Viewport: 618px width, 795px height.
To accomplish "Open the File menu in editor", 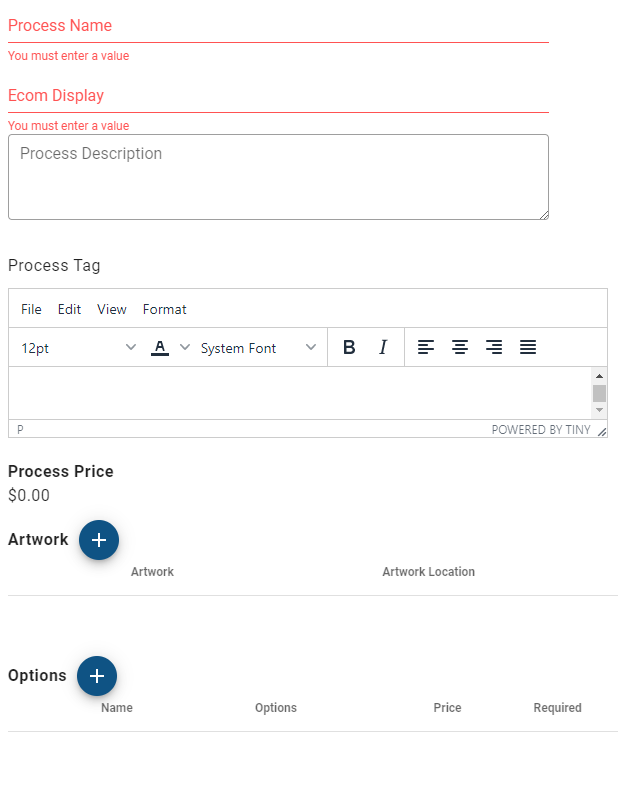I will coord(31,309).
